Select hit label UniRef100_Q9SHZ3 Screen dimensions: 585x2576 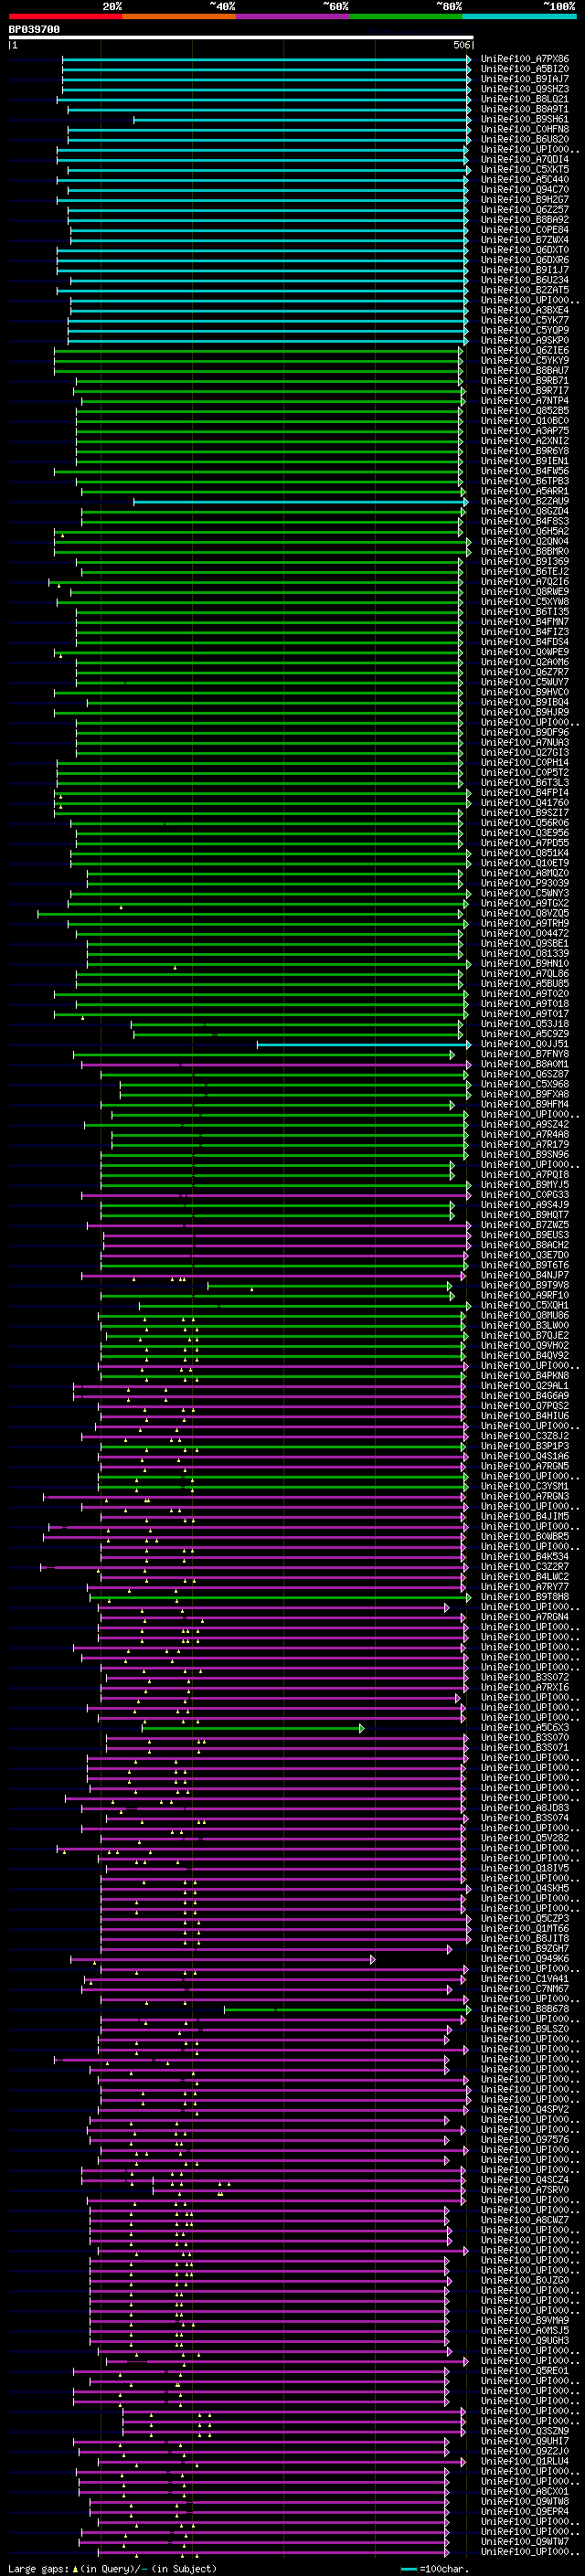525,89
